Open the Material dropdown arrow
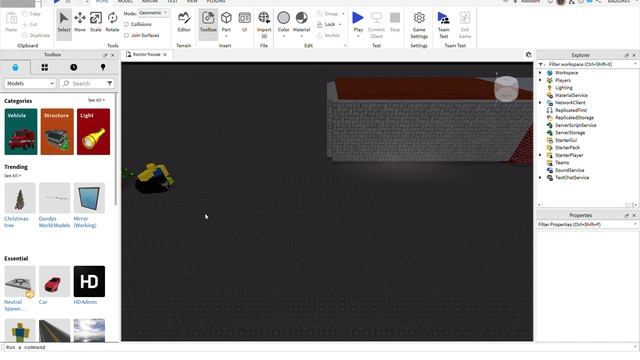This screenshot has width=640, height=360. 302,36
